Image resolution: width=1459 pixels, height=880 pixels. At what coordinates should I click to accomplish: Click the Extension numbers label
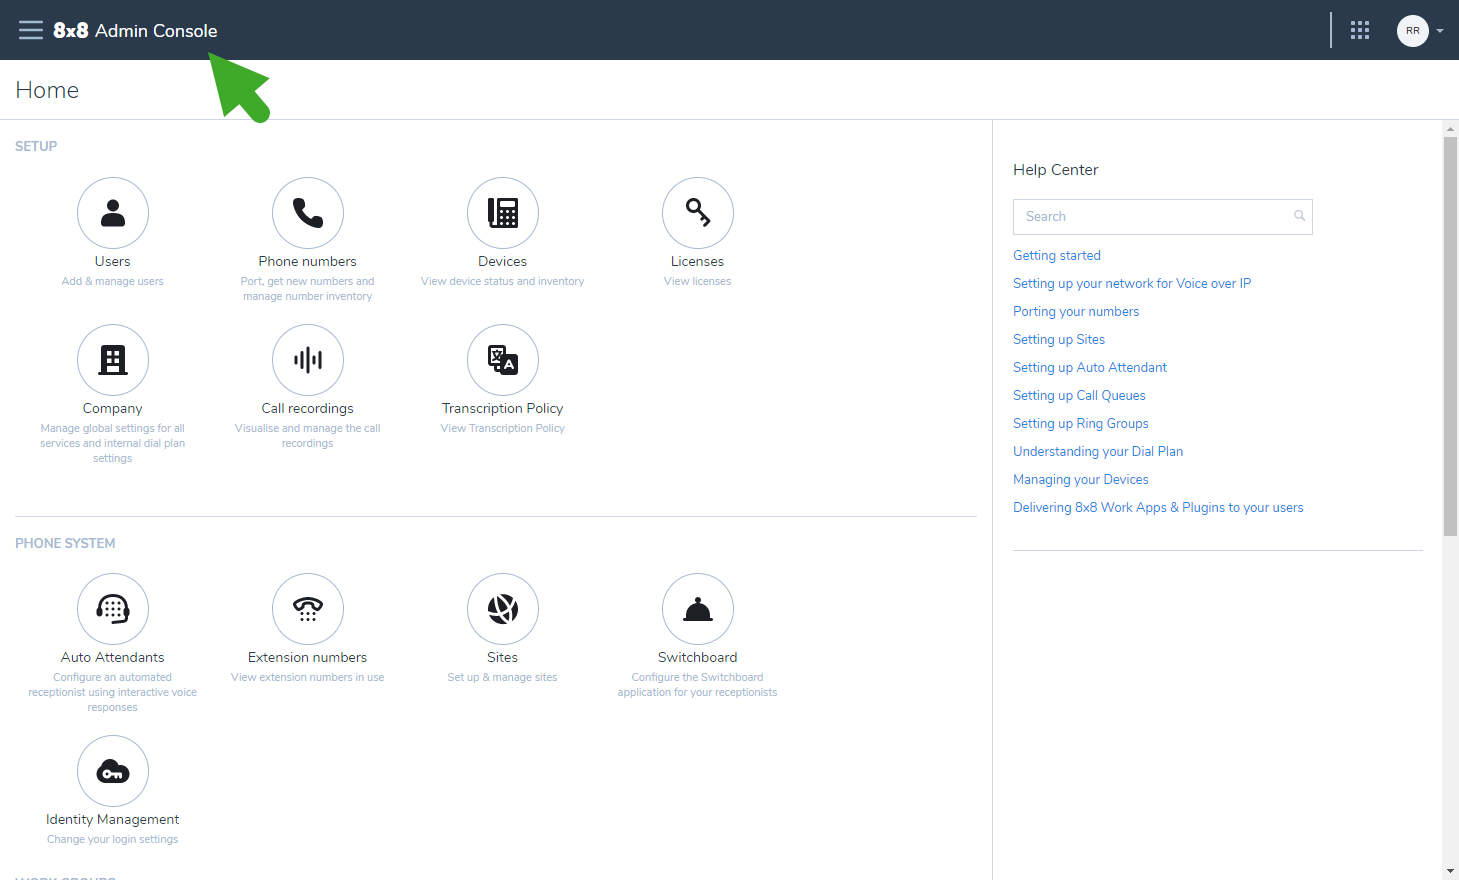(308, 657)
